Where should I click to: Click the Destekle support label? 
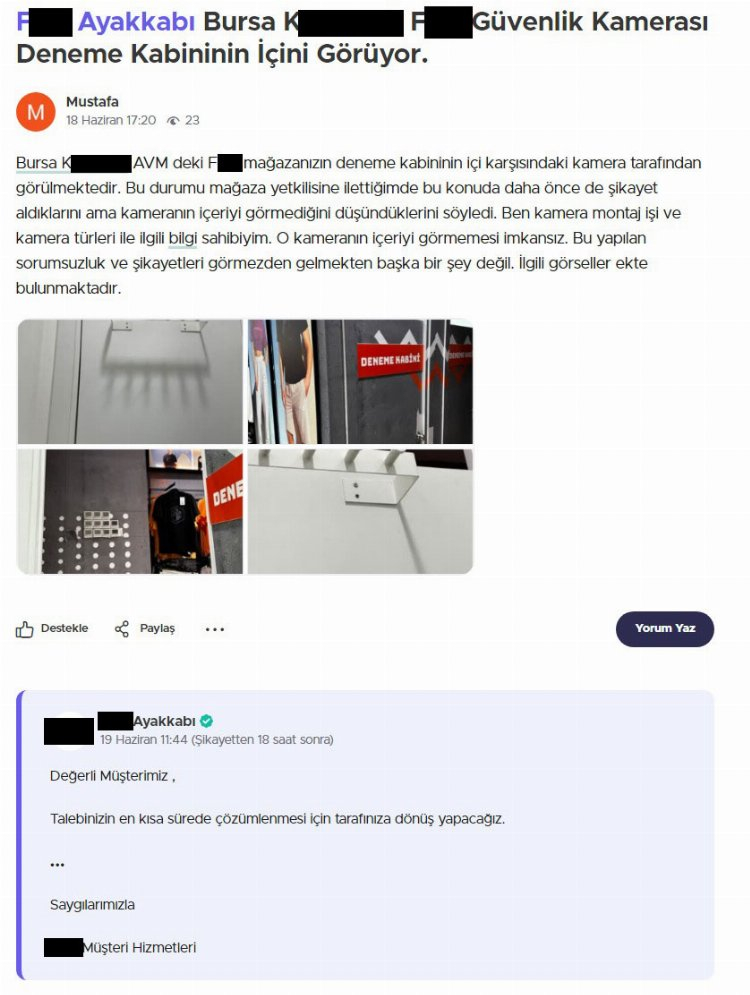65,628
